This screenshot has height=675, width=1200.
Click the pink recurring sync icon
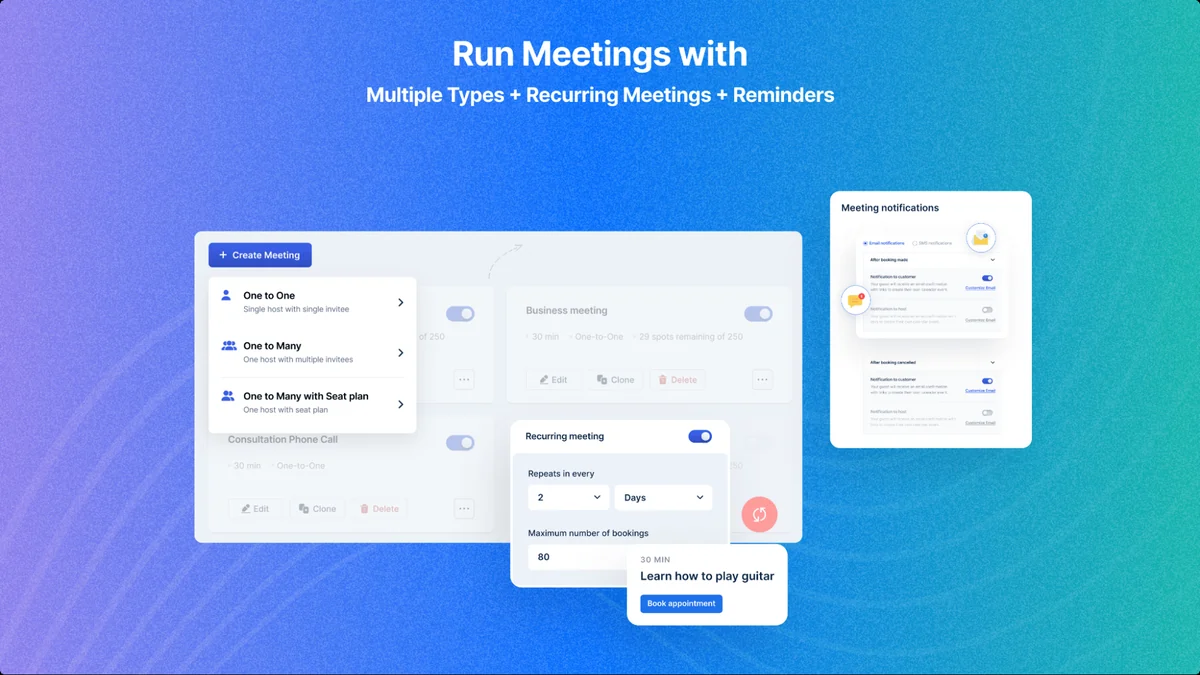[760, 514]
